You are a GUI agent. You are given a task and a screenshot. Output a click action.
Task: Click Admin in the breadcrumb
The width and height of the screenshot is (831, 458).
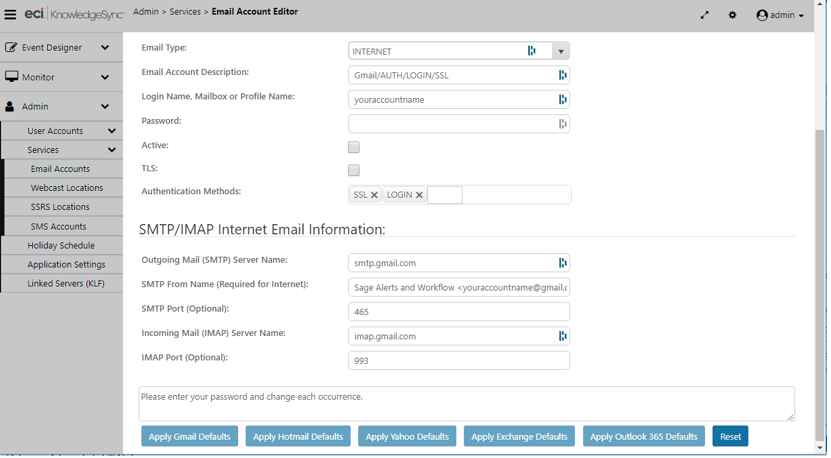[146, 12]
